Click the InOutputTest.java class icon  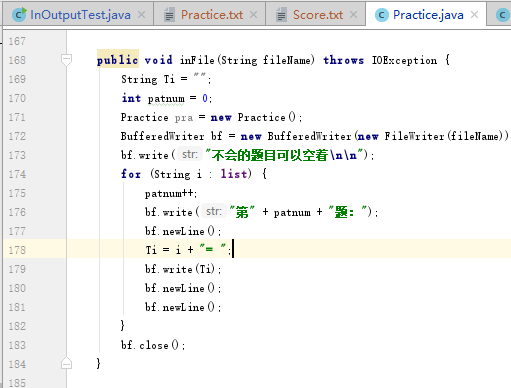click(19, 15)
